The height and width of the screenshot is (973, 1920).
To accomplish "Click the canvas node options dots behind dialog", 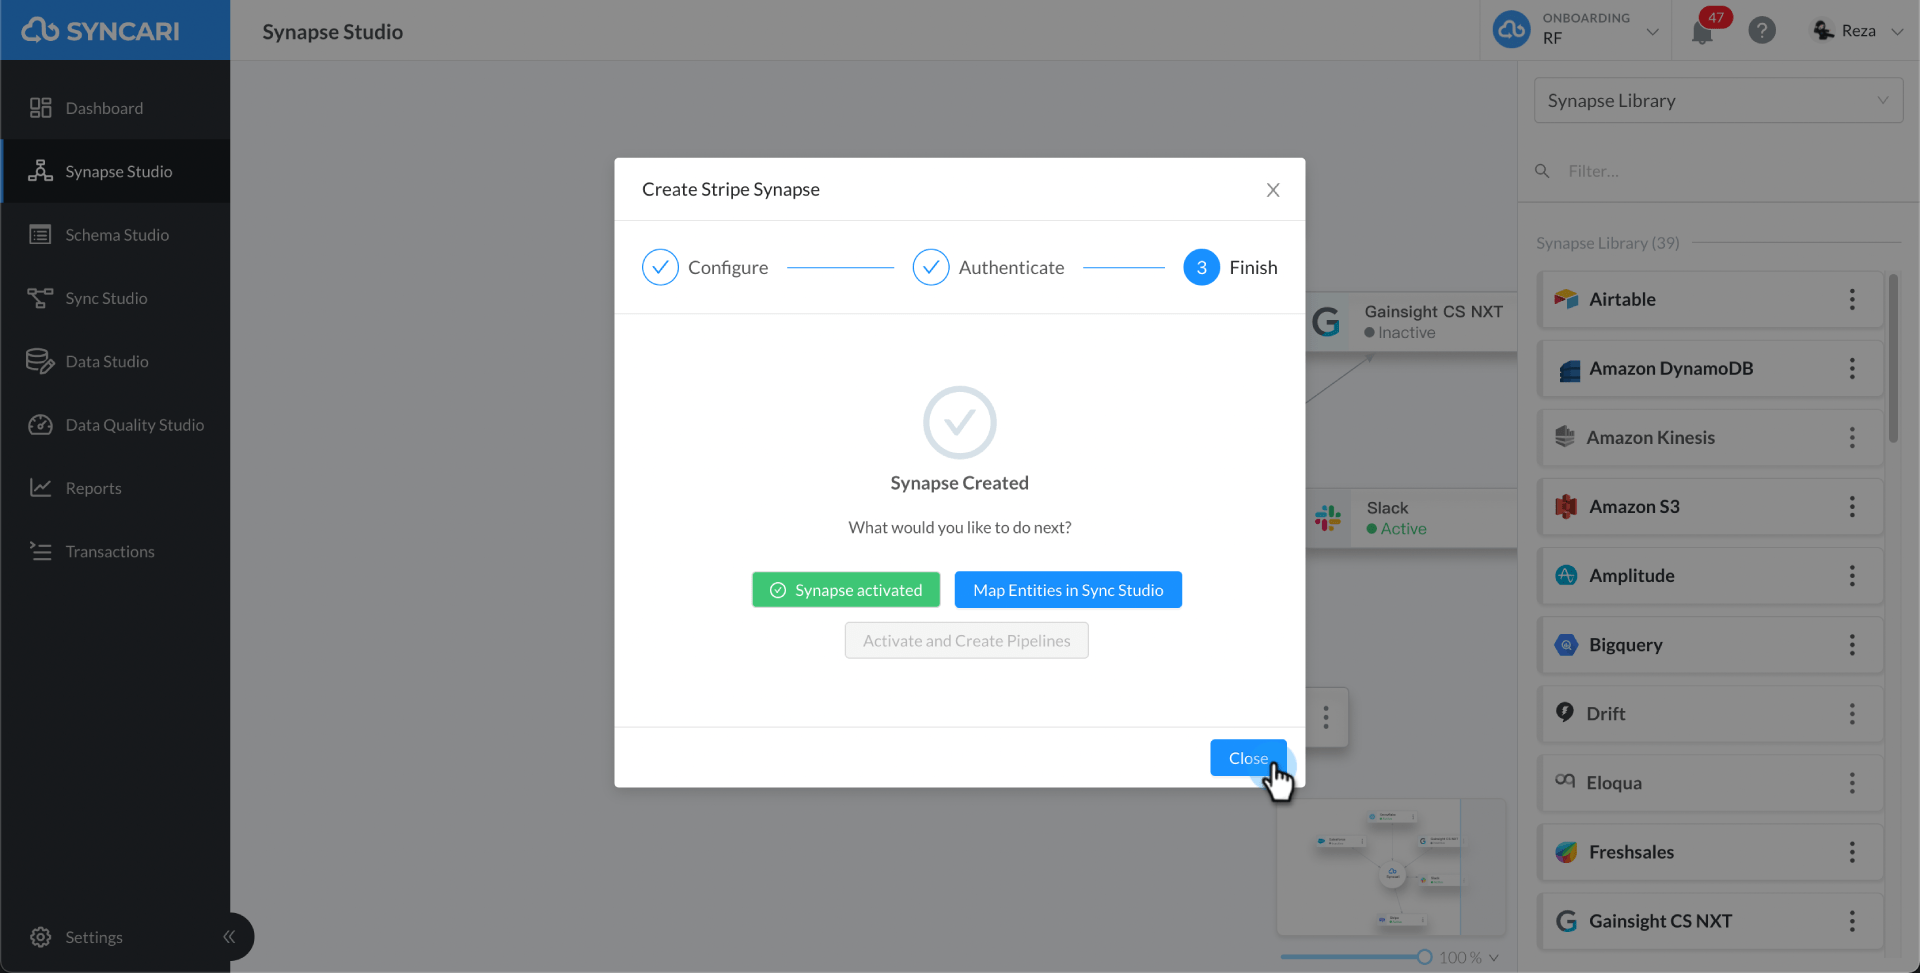I will click(1326, 717).
